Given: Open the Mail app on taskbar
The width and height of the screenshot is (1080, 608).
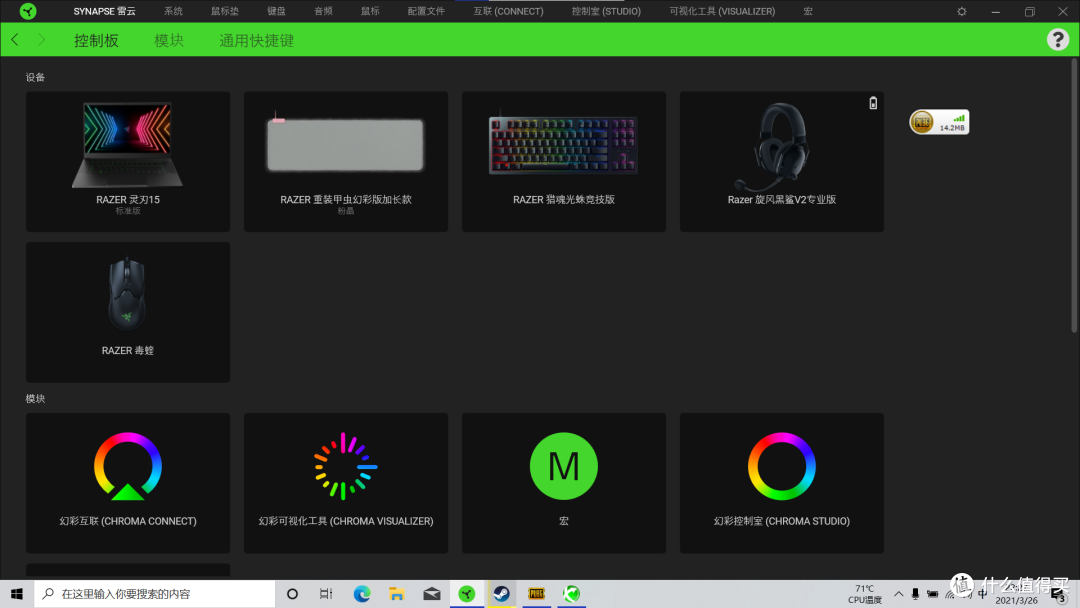Looking at the screenshot, I should [x=432, y=594].
